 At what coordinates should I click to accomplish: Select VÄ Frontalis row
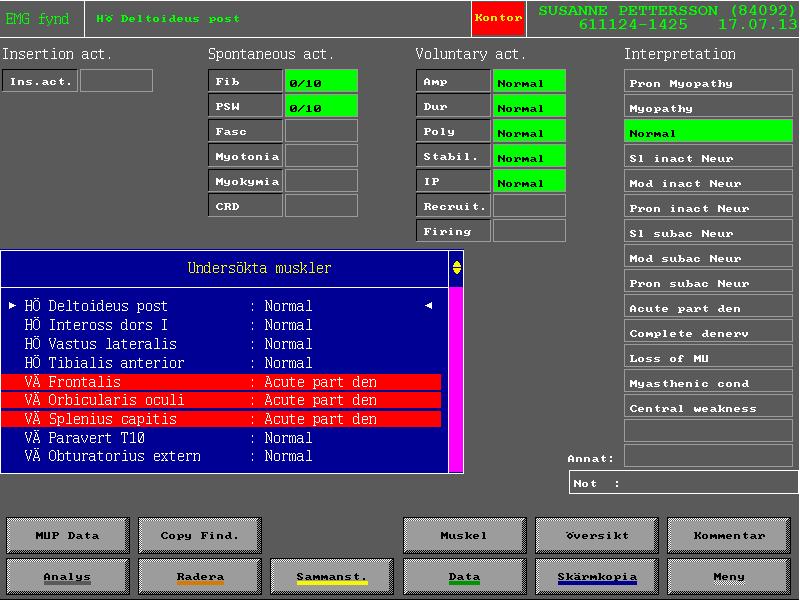click(x=221, y=382)
